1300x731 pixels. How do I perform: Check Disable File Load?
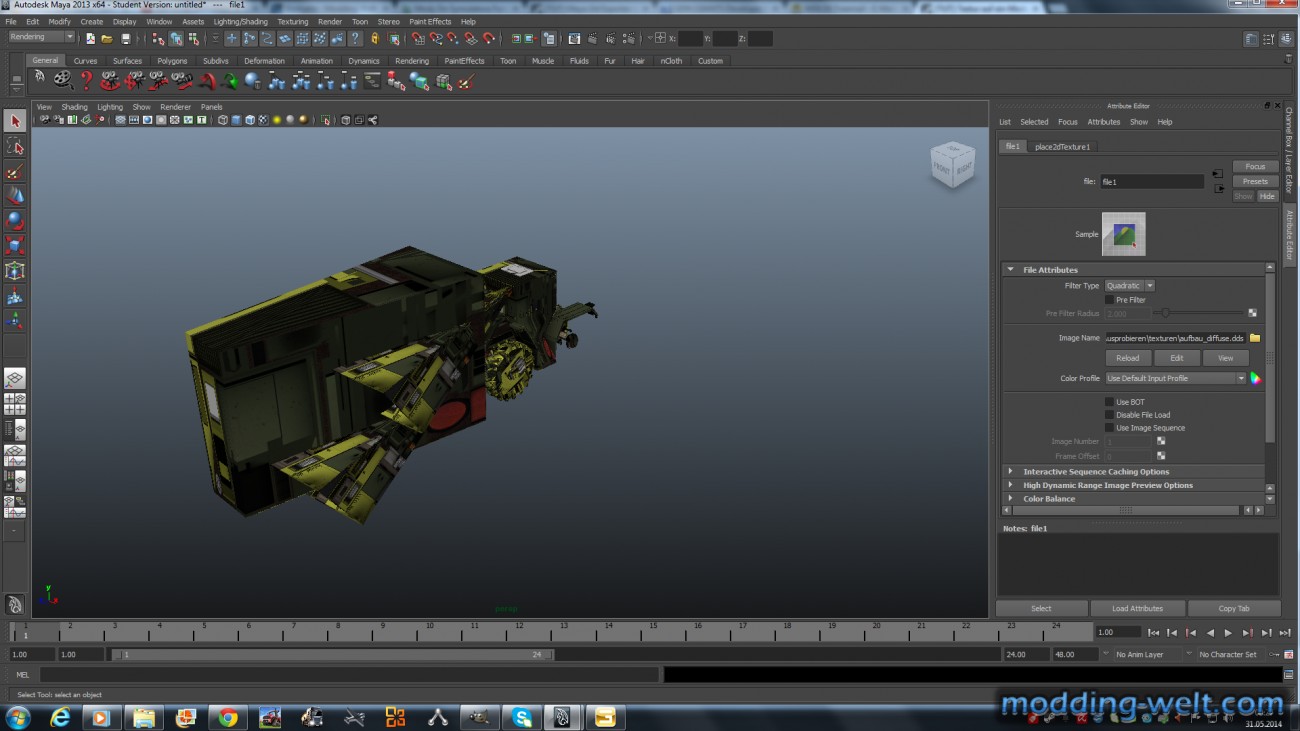coord(1109,415)
